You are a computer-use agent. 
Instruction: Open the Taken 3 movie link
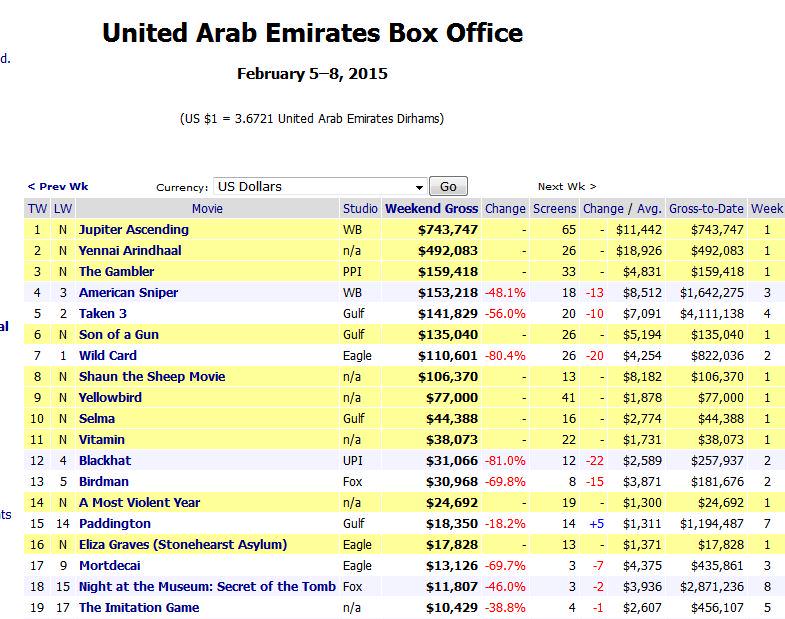click(103, 314)
